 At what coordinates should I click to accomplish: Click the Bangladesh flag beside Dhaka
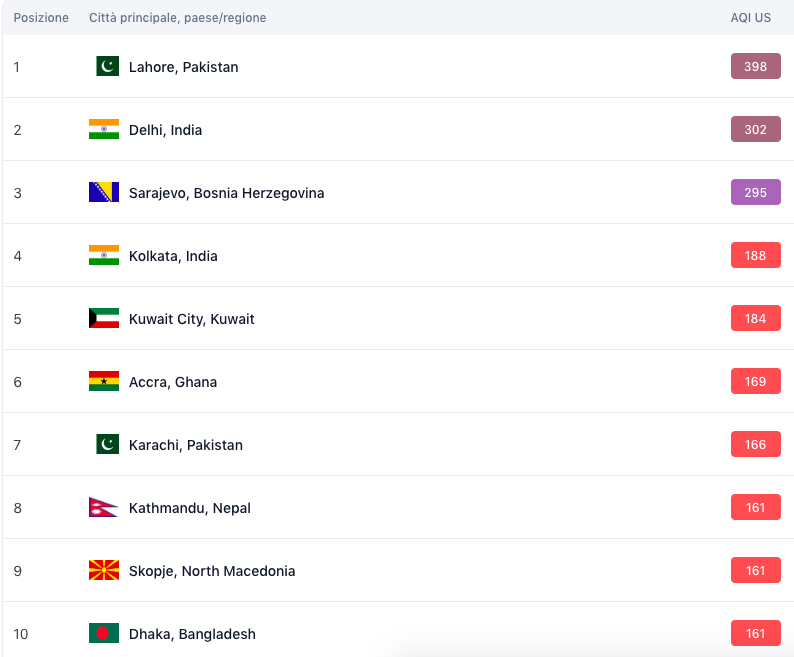104,633
